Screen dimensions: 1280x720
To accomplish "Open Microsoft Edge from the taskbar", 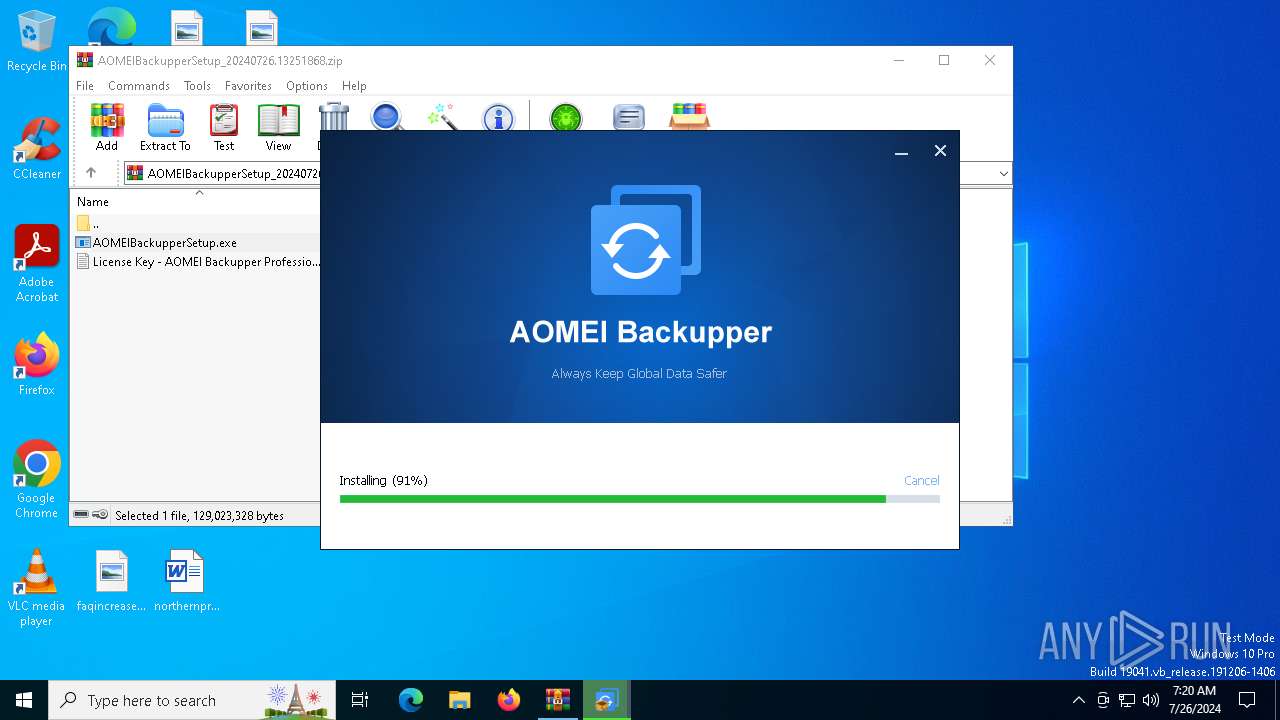I will coord(411,700).
